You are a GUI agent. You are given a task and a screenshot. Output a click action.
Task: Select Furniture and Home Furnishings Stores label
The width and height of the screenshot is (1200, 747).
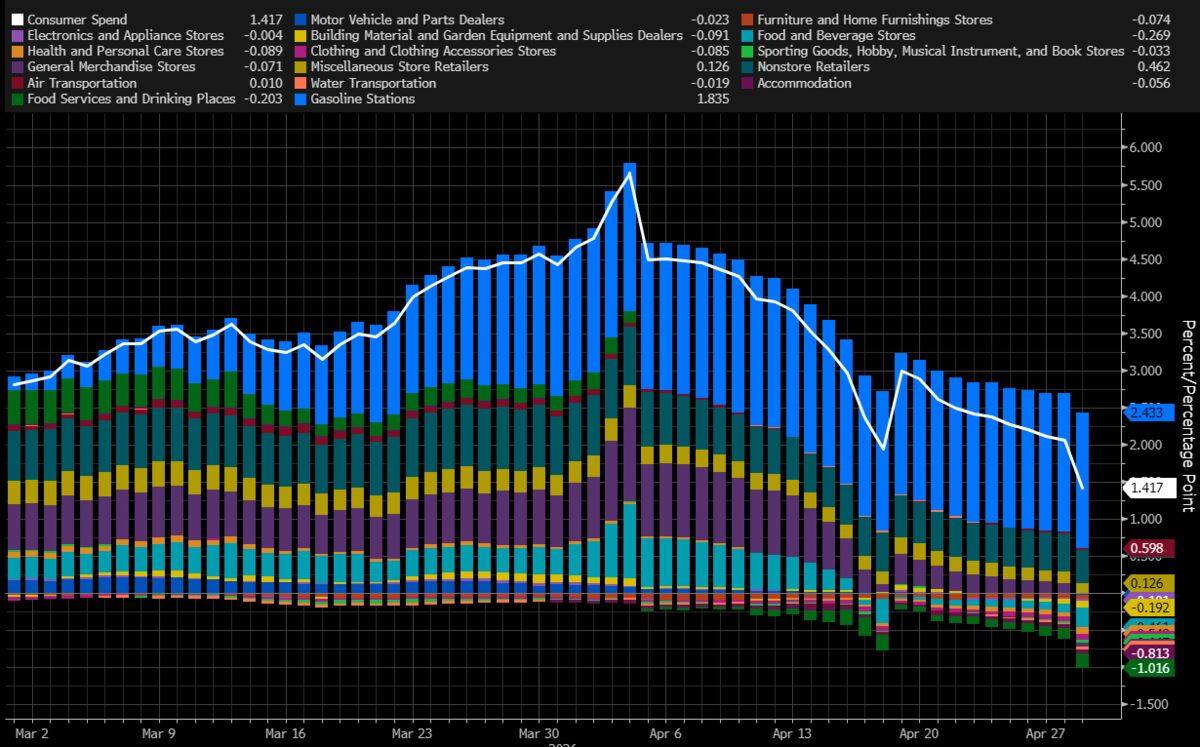(875, 20)
